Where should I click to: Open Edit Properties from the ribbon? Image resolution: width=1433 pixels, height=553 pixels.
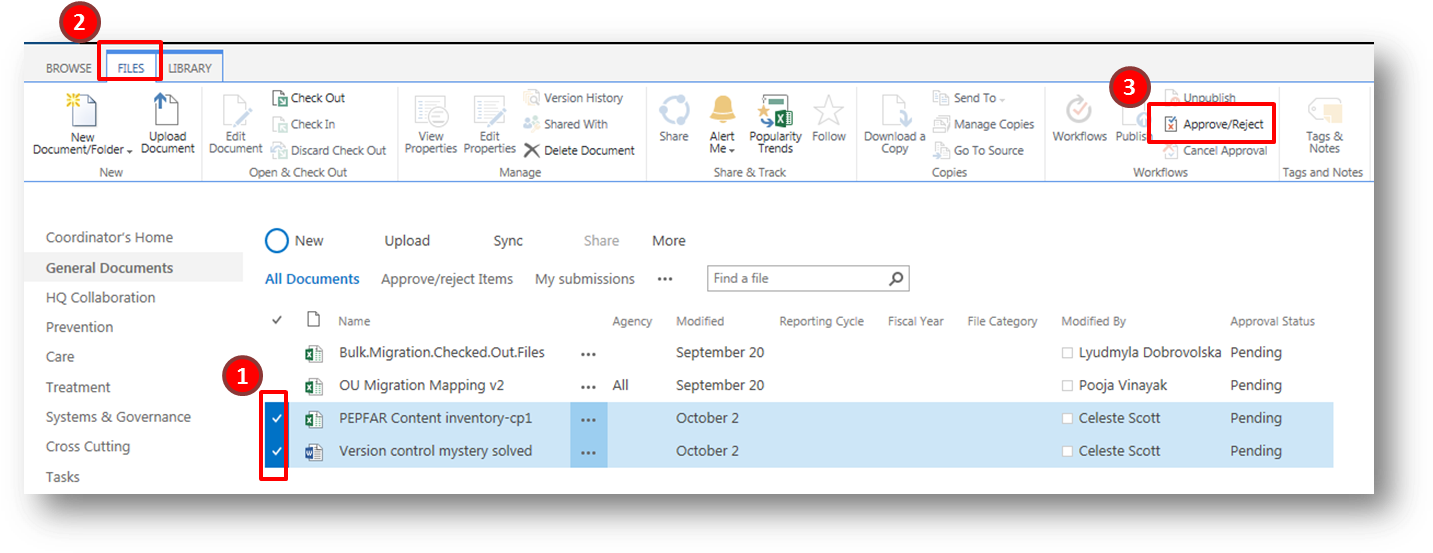489,124
